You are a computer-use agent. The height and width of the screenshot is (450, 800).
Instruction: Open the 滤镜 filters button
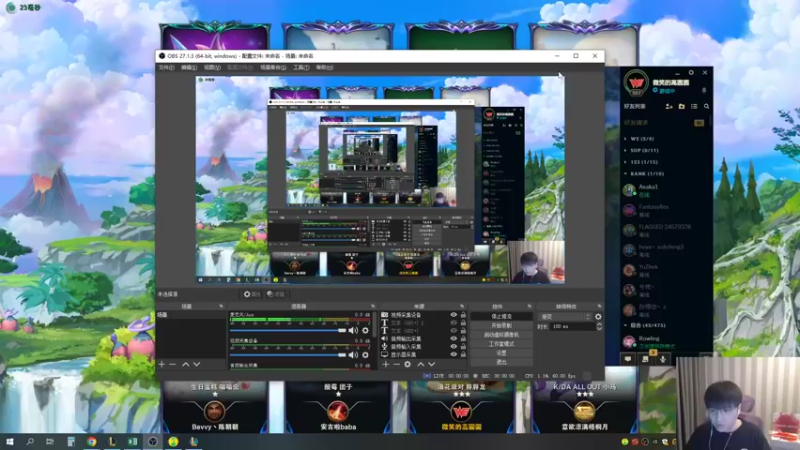click(276, 294)
